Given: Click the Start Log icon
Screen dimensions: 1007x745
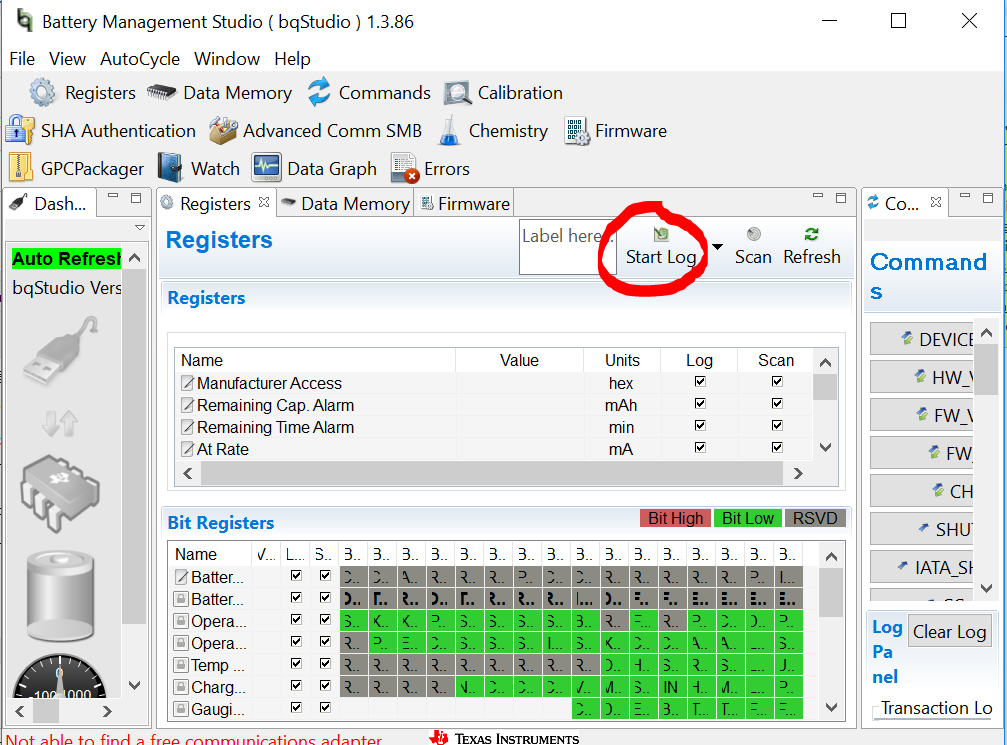Looking at the screenshot, I should click(661, 234).
